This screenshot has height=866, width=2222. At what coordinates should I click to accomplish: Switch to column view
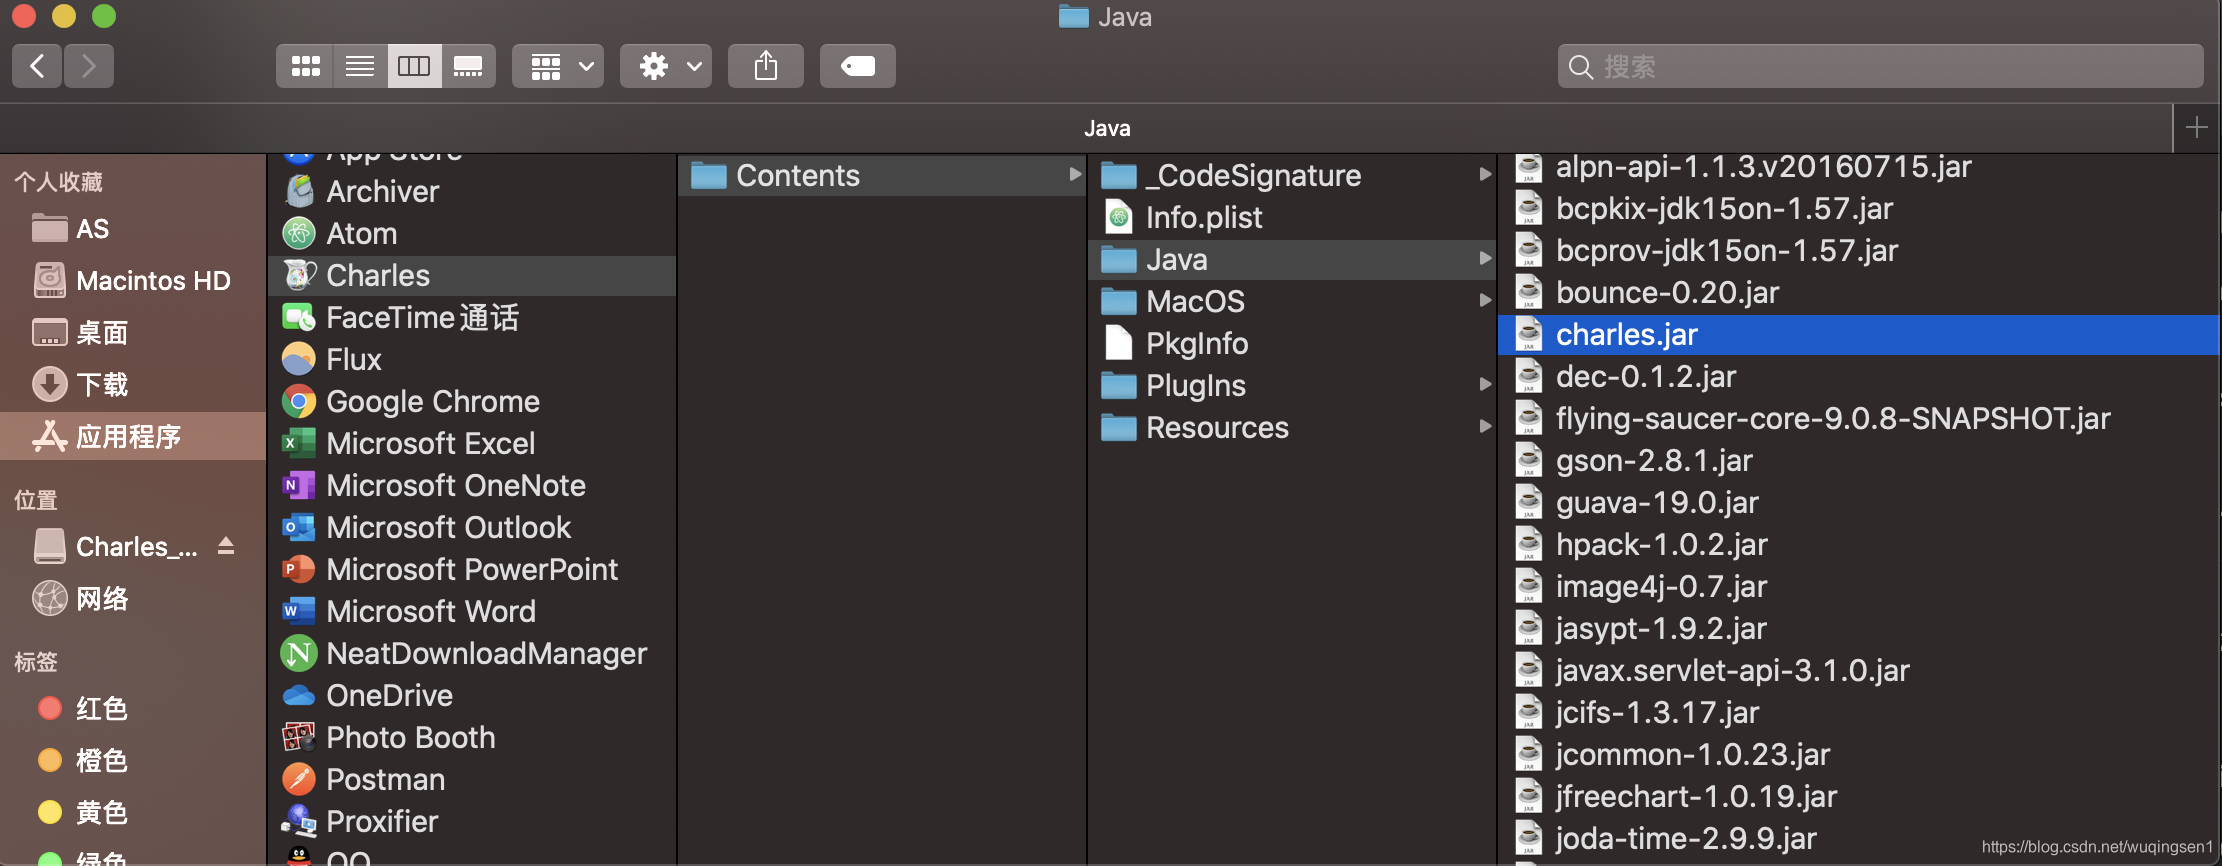click(414, 66)
